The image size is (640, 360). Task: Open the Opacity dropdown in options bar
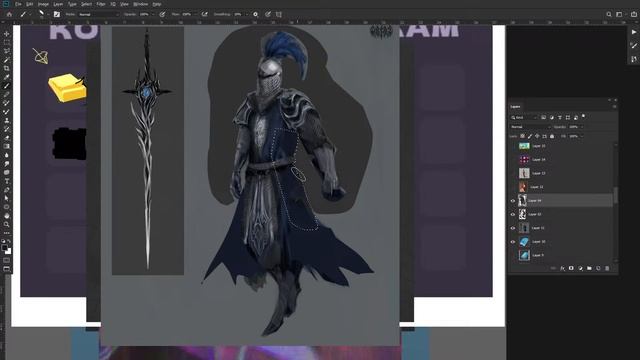coord(153,14)
